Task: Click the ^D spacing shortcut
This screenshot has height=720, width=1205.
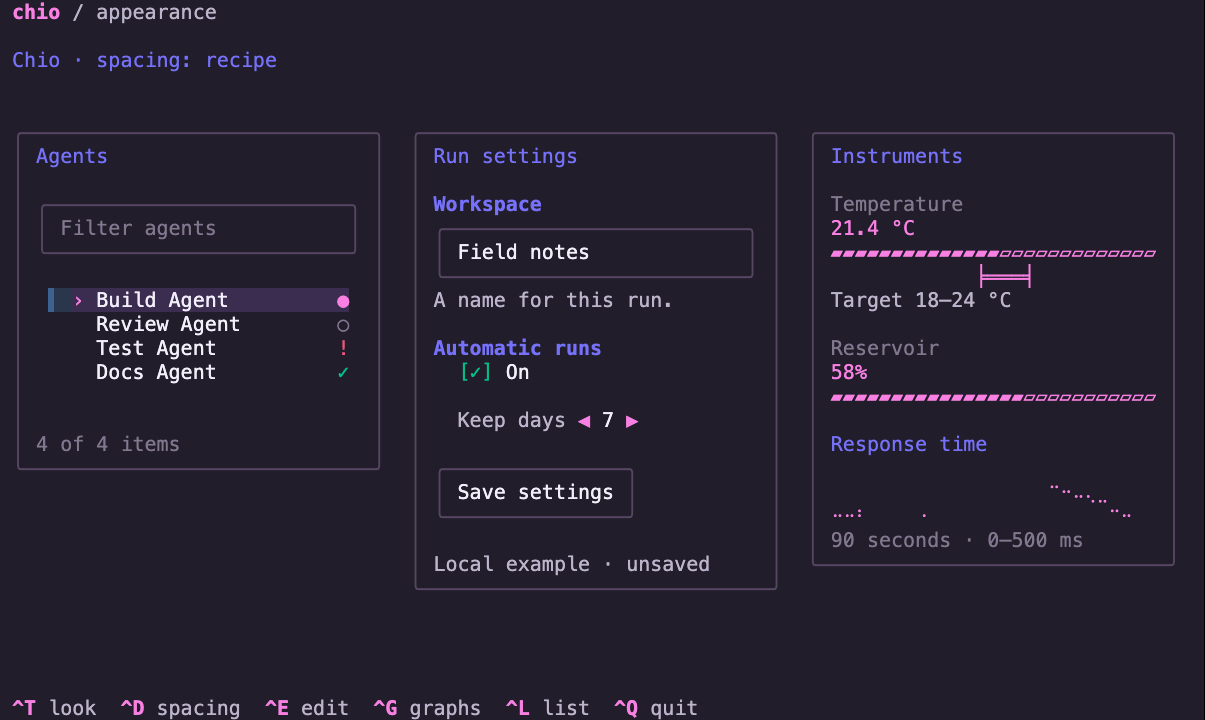Action: pos(180,708)
